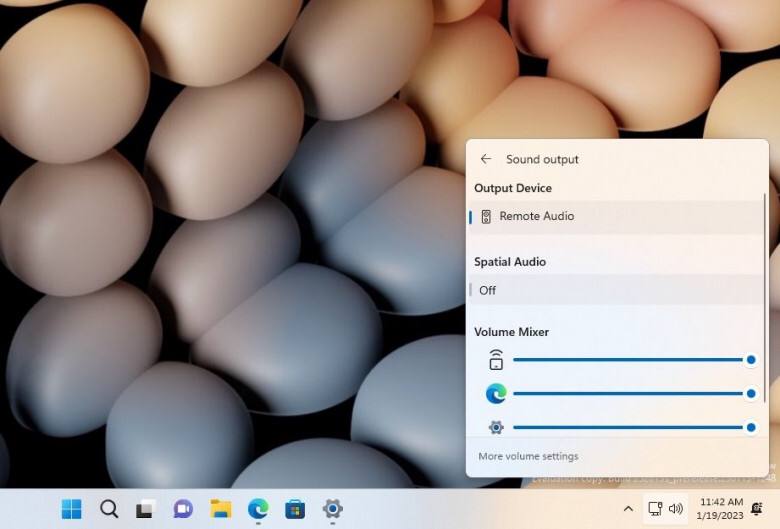
Task: Open taskbar Search
Action: pyautogui.click(x=109, y=509)
